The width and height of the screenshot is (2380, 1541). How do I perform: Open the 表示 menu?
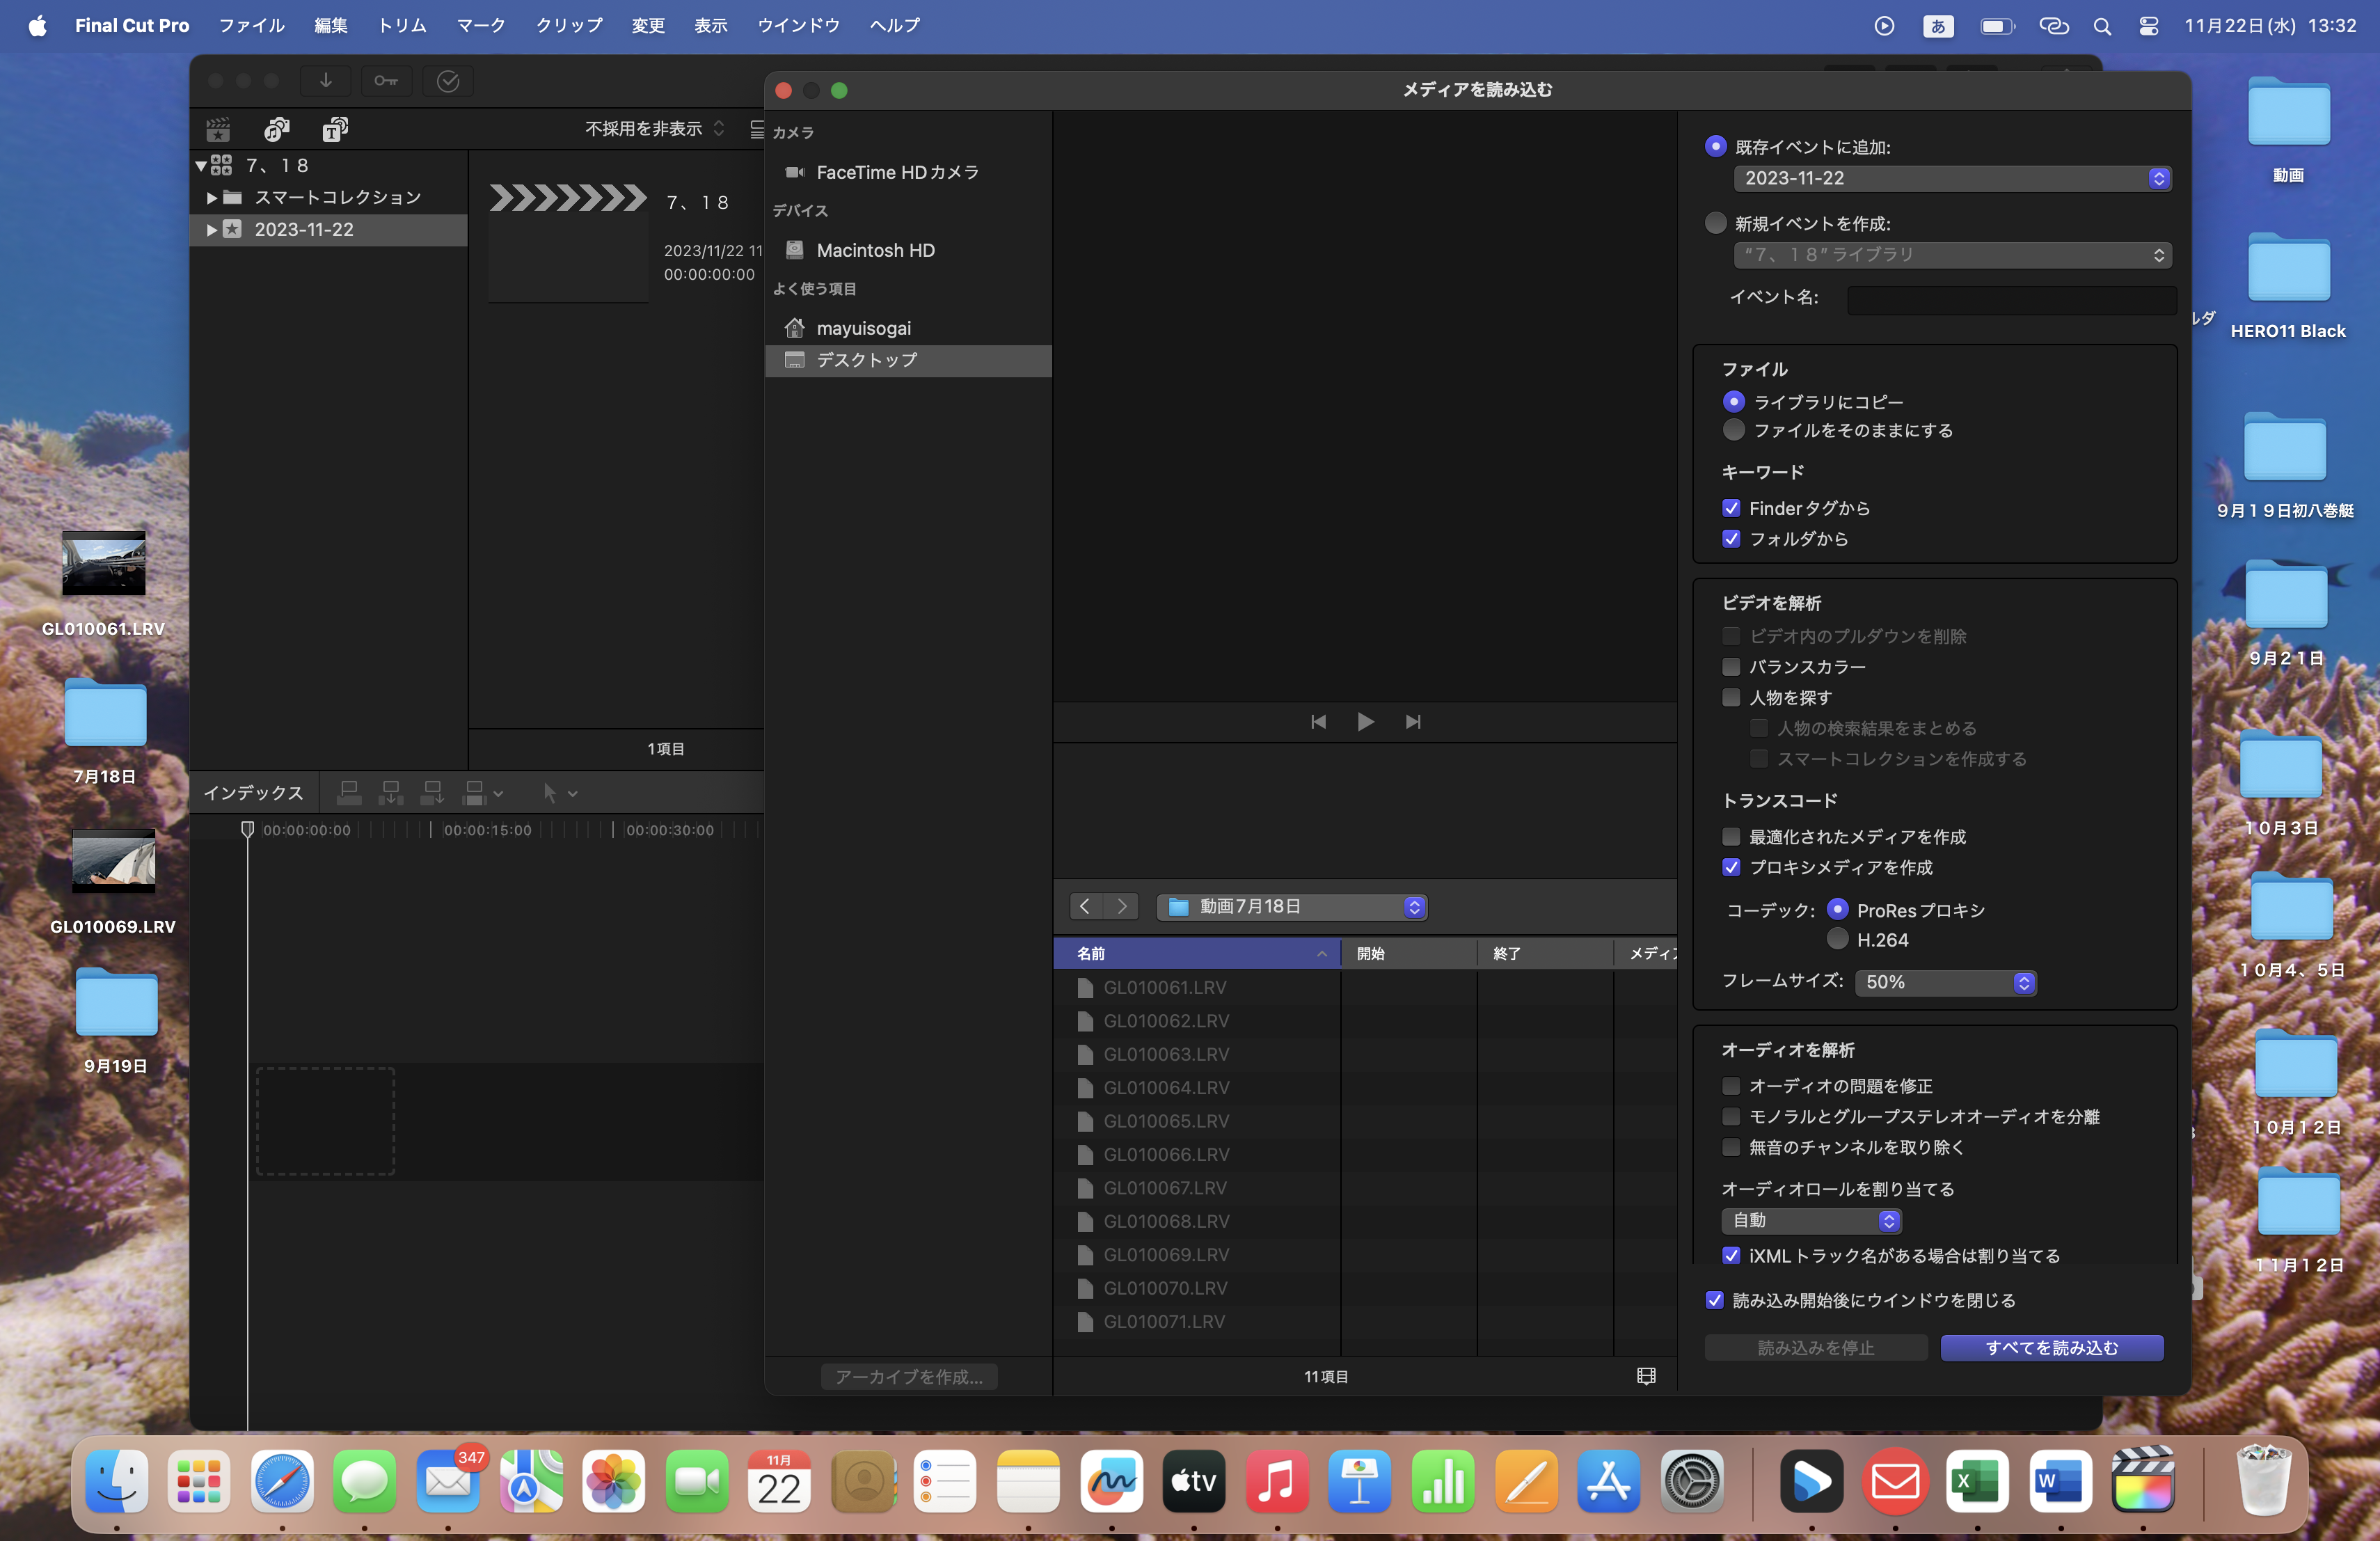point(710,25)
